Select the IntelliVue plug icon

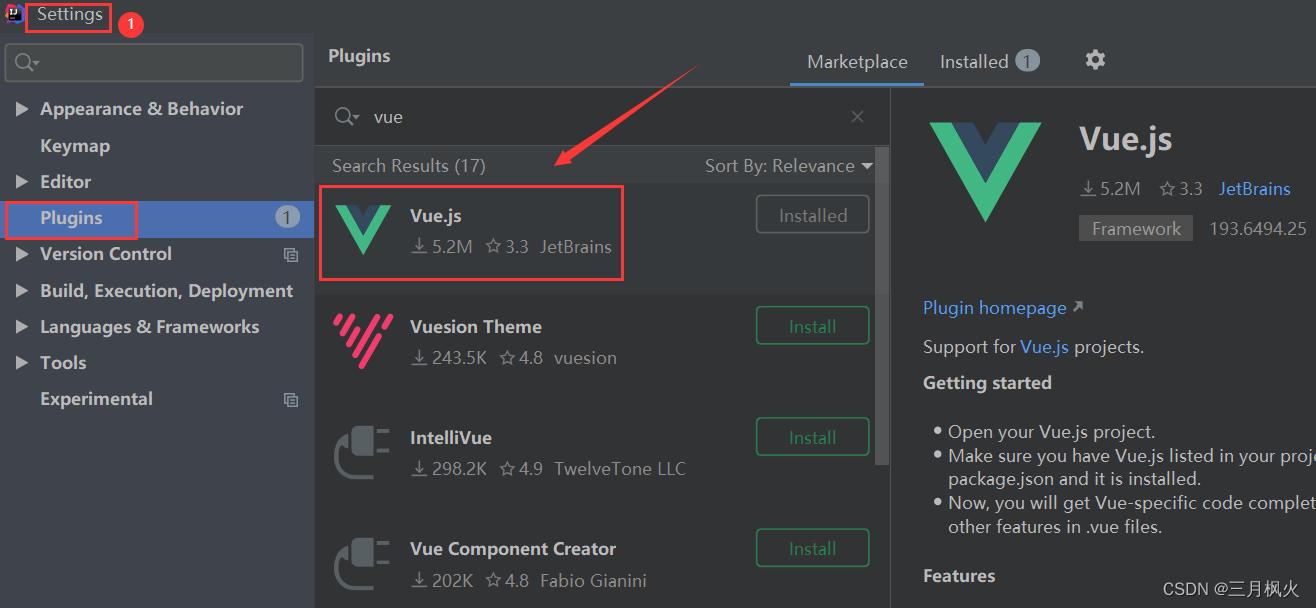[363, 452]
